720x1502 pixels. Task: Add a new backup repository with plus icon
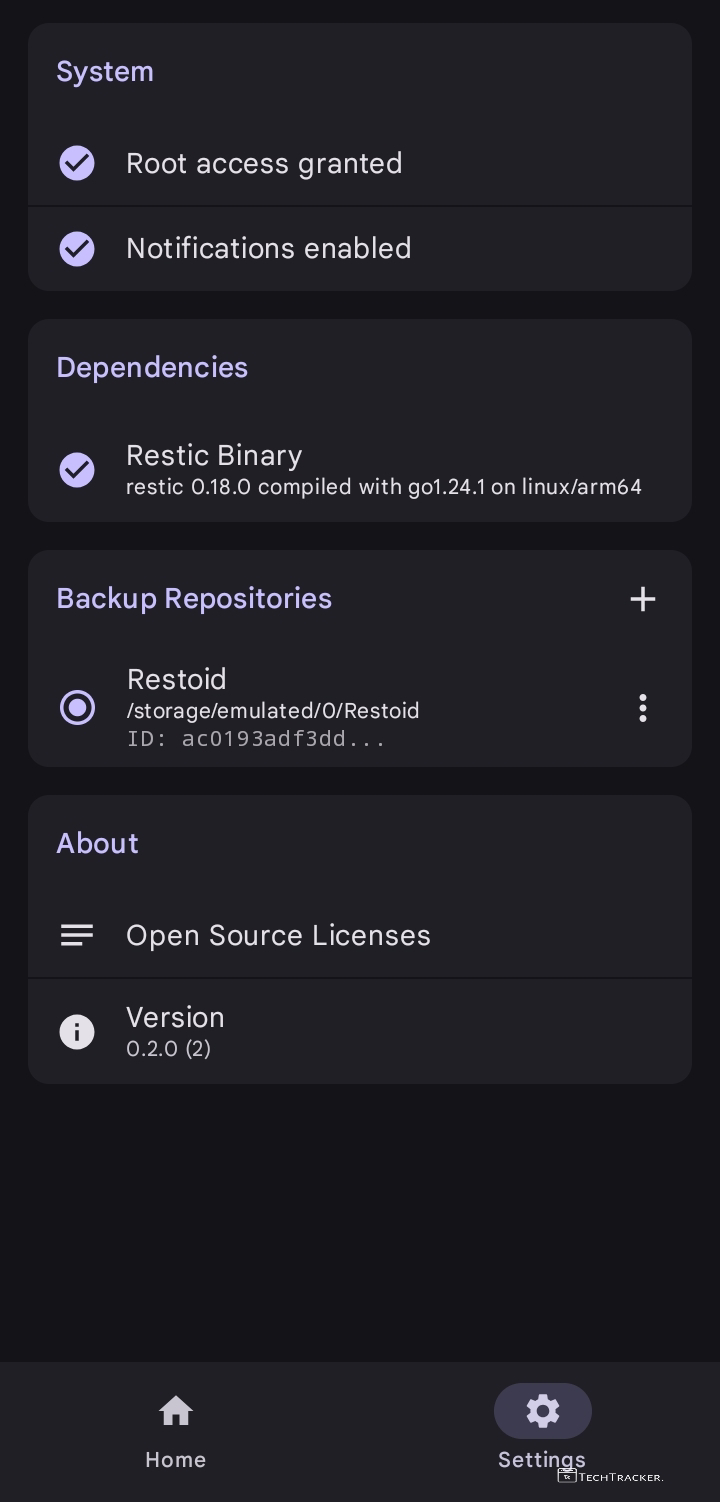click(x=642, y=599)
